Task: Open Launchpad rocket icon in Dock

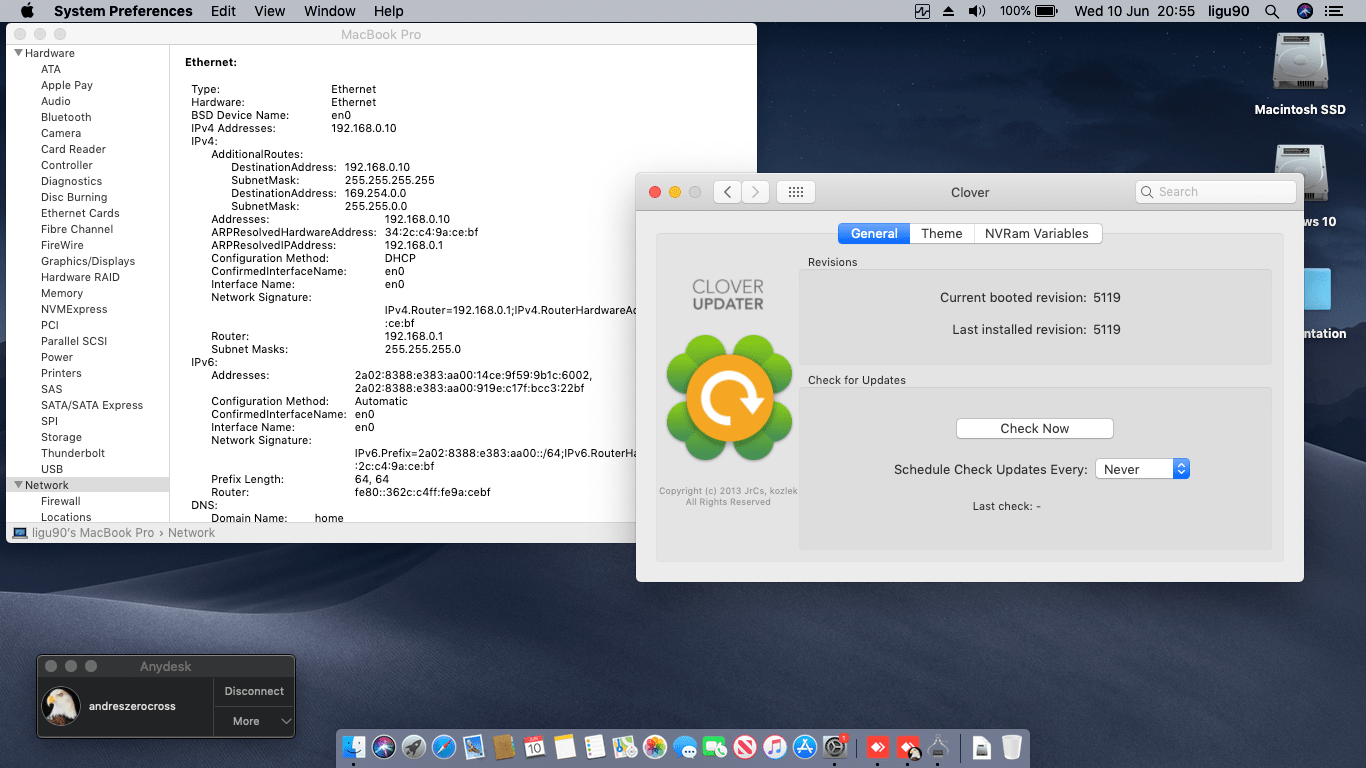Action: click(x=414, y=747)
